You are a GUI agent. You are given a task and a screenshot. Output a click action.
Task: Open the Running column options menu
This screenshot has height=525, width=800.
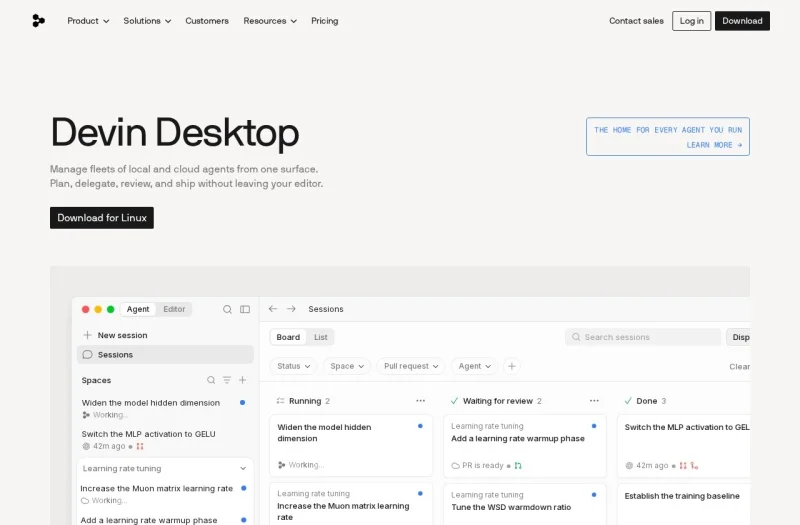point(420,401)
